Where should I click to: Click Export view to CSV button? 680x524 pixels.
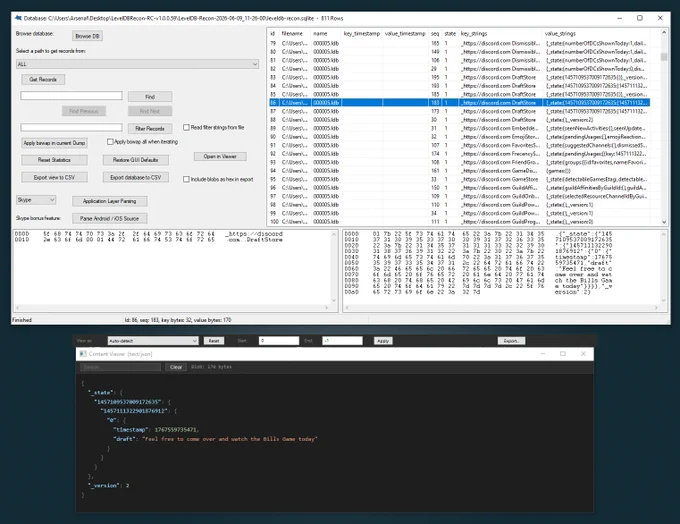(x=54, y=177)
